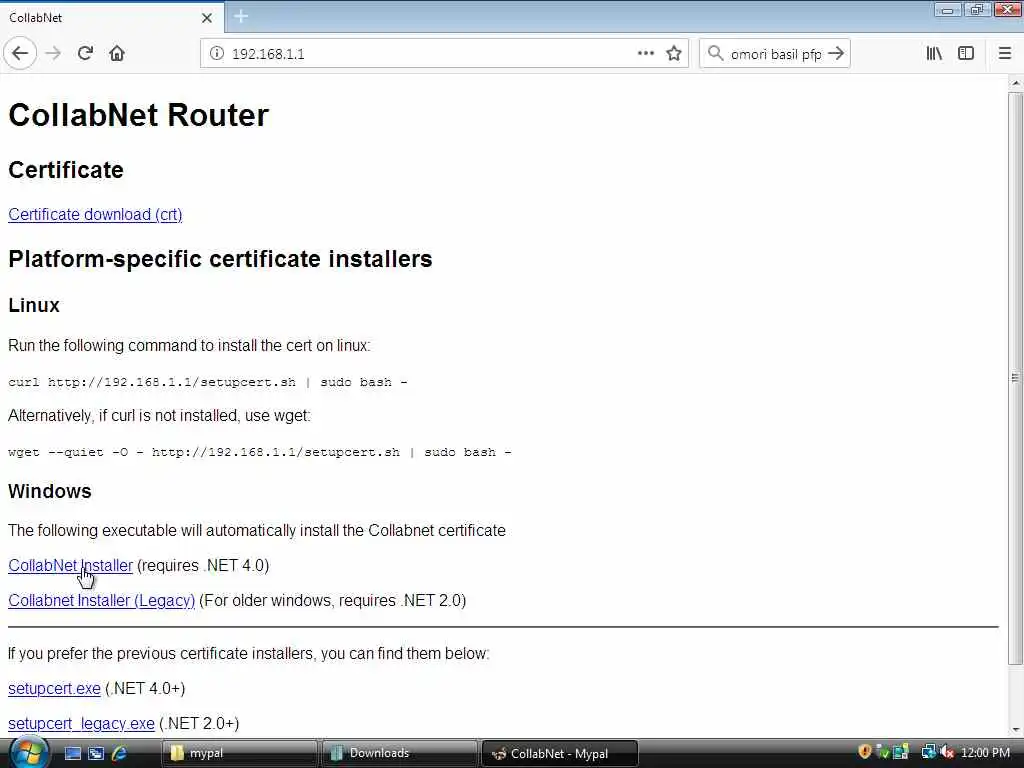Open a new tab with the plus button
Viewport: 1024px width, 768px height.
point(241,16)
